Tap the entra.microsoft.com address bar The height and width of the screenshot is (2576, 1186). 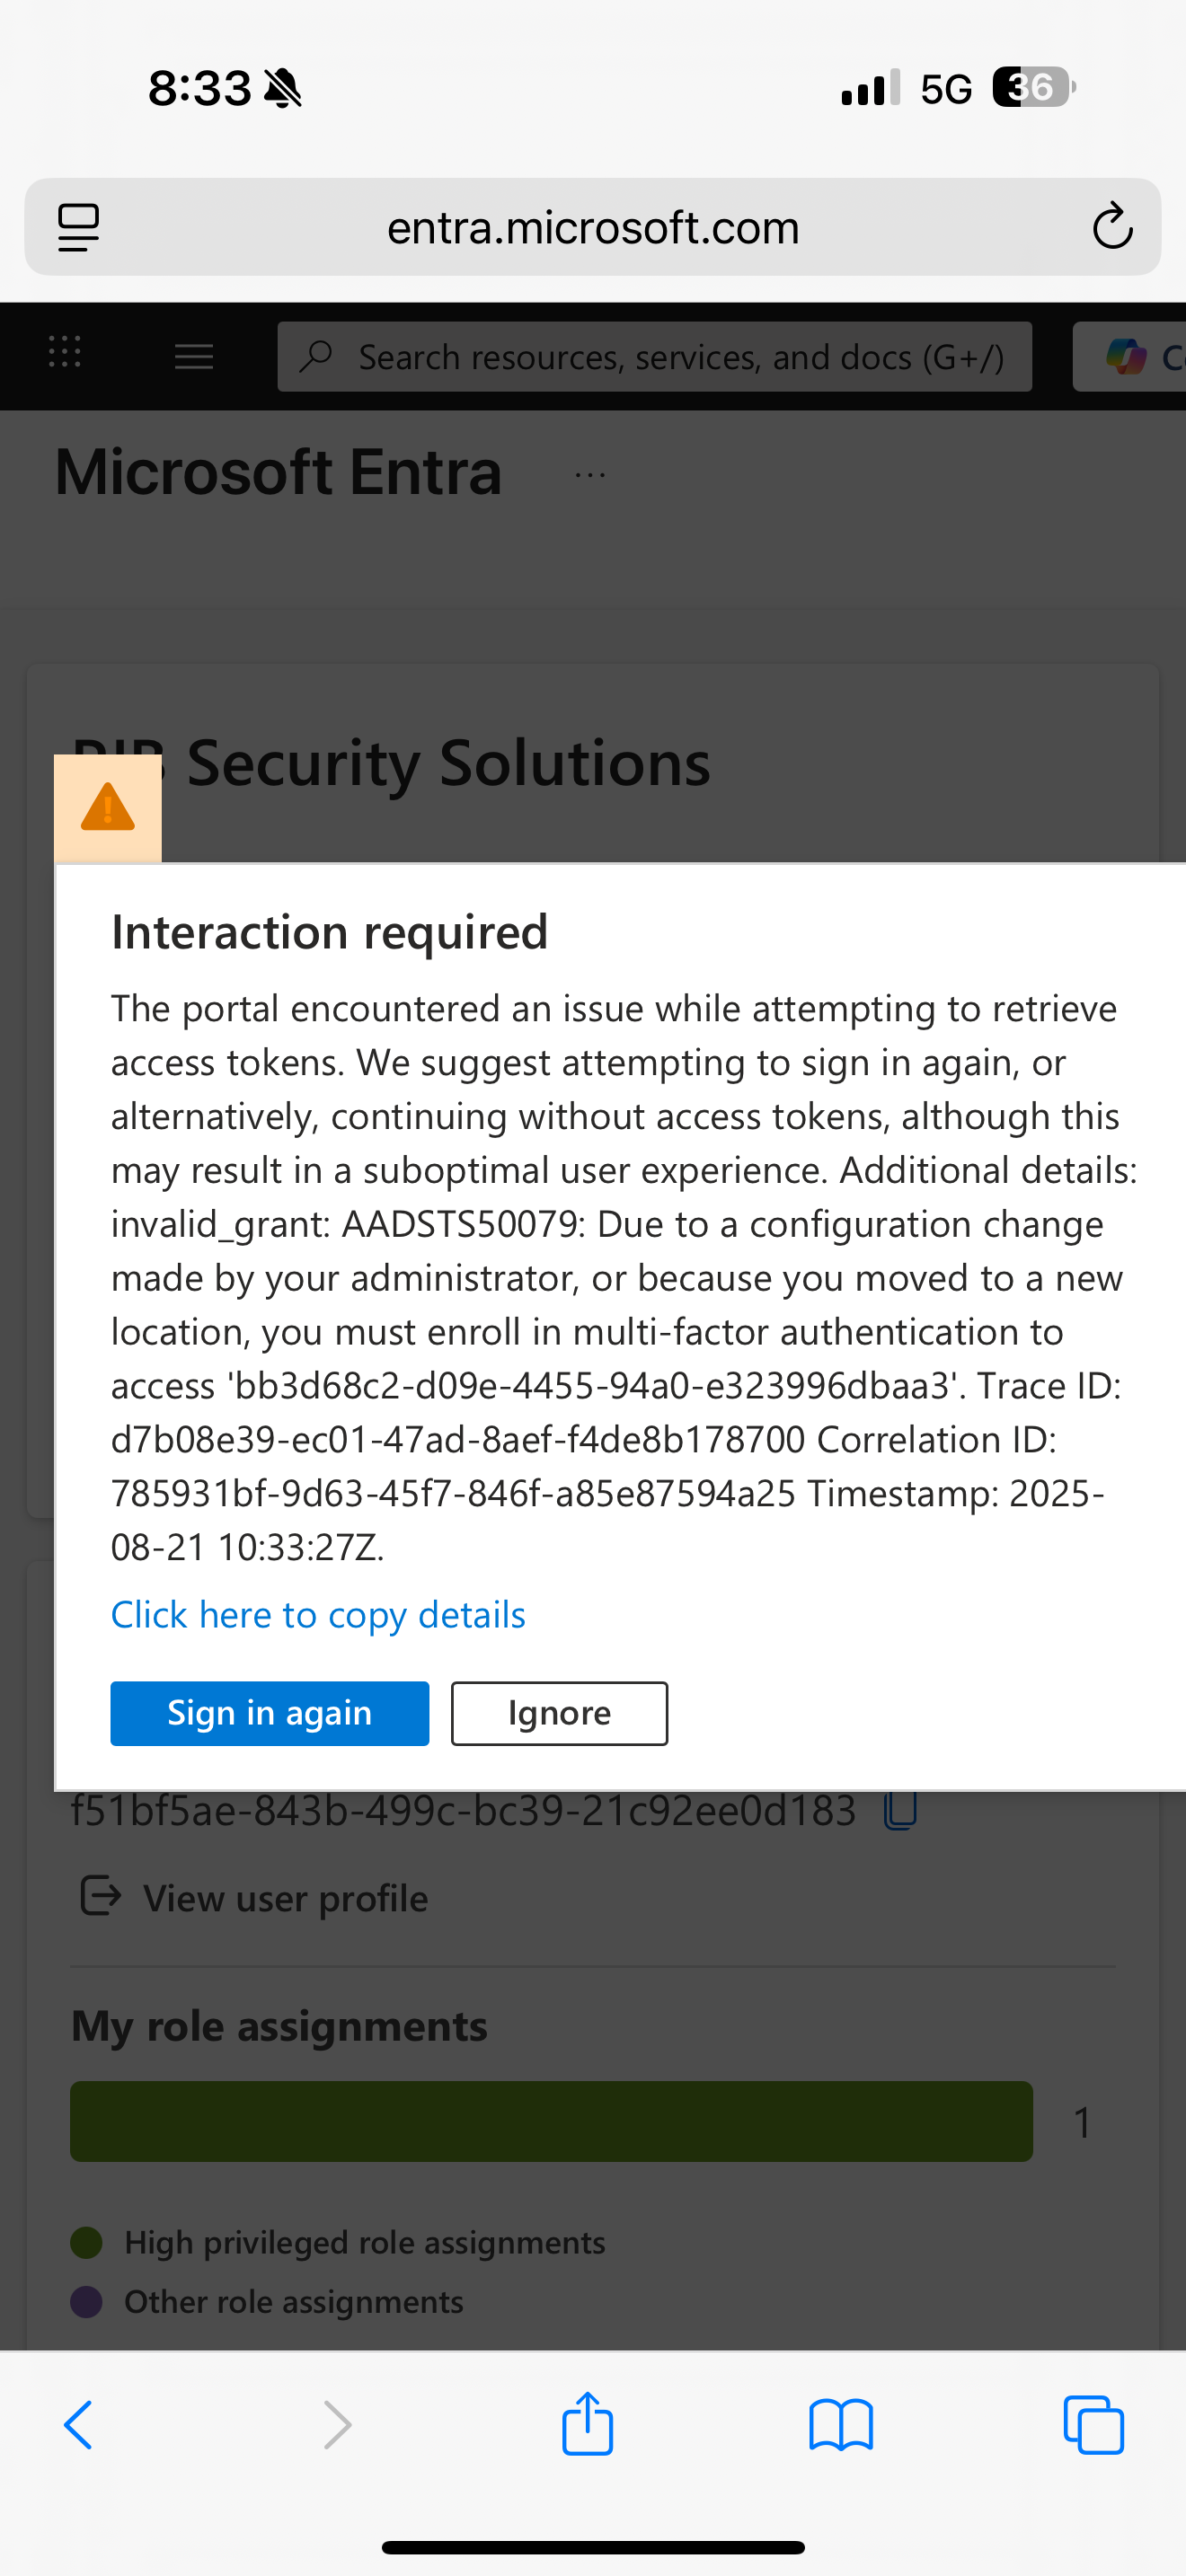[593, 227]
